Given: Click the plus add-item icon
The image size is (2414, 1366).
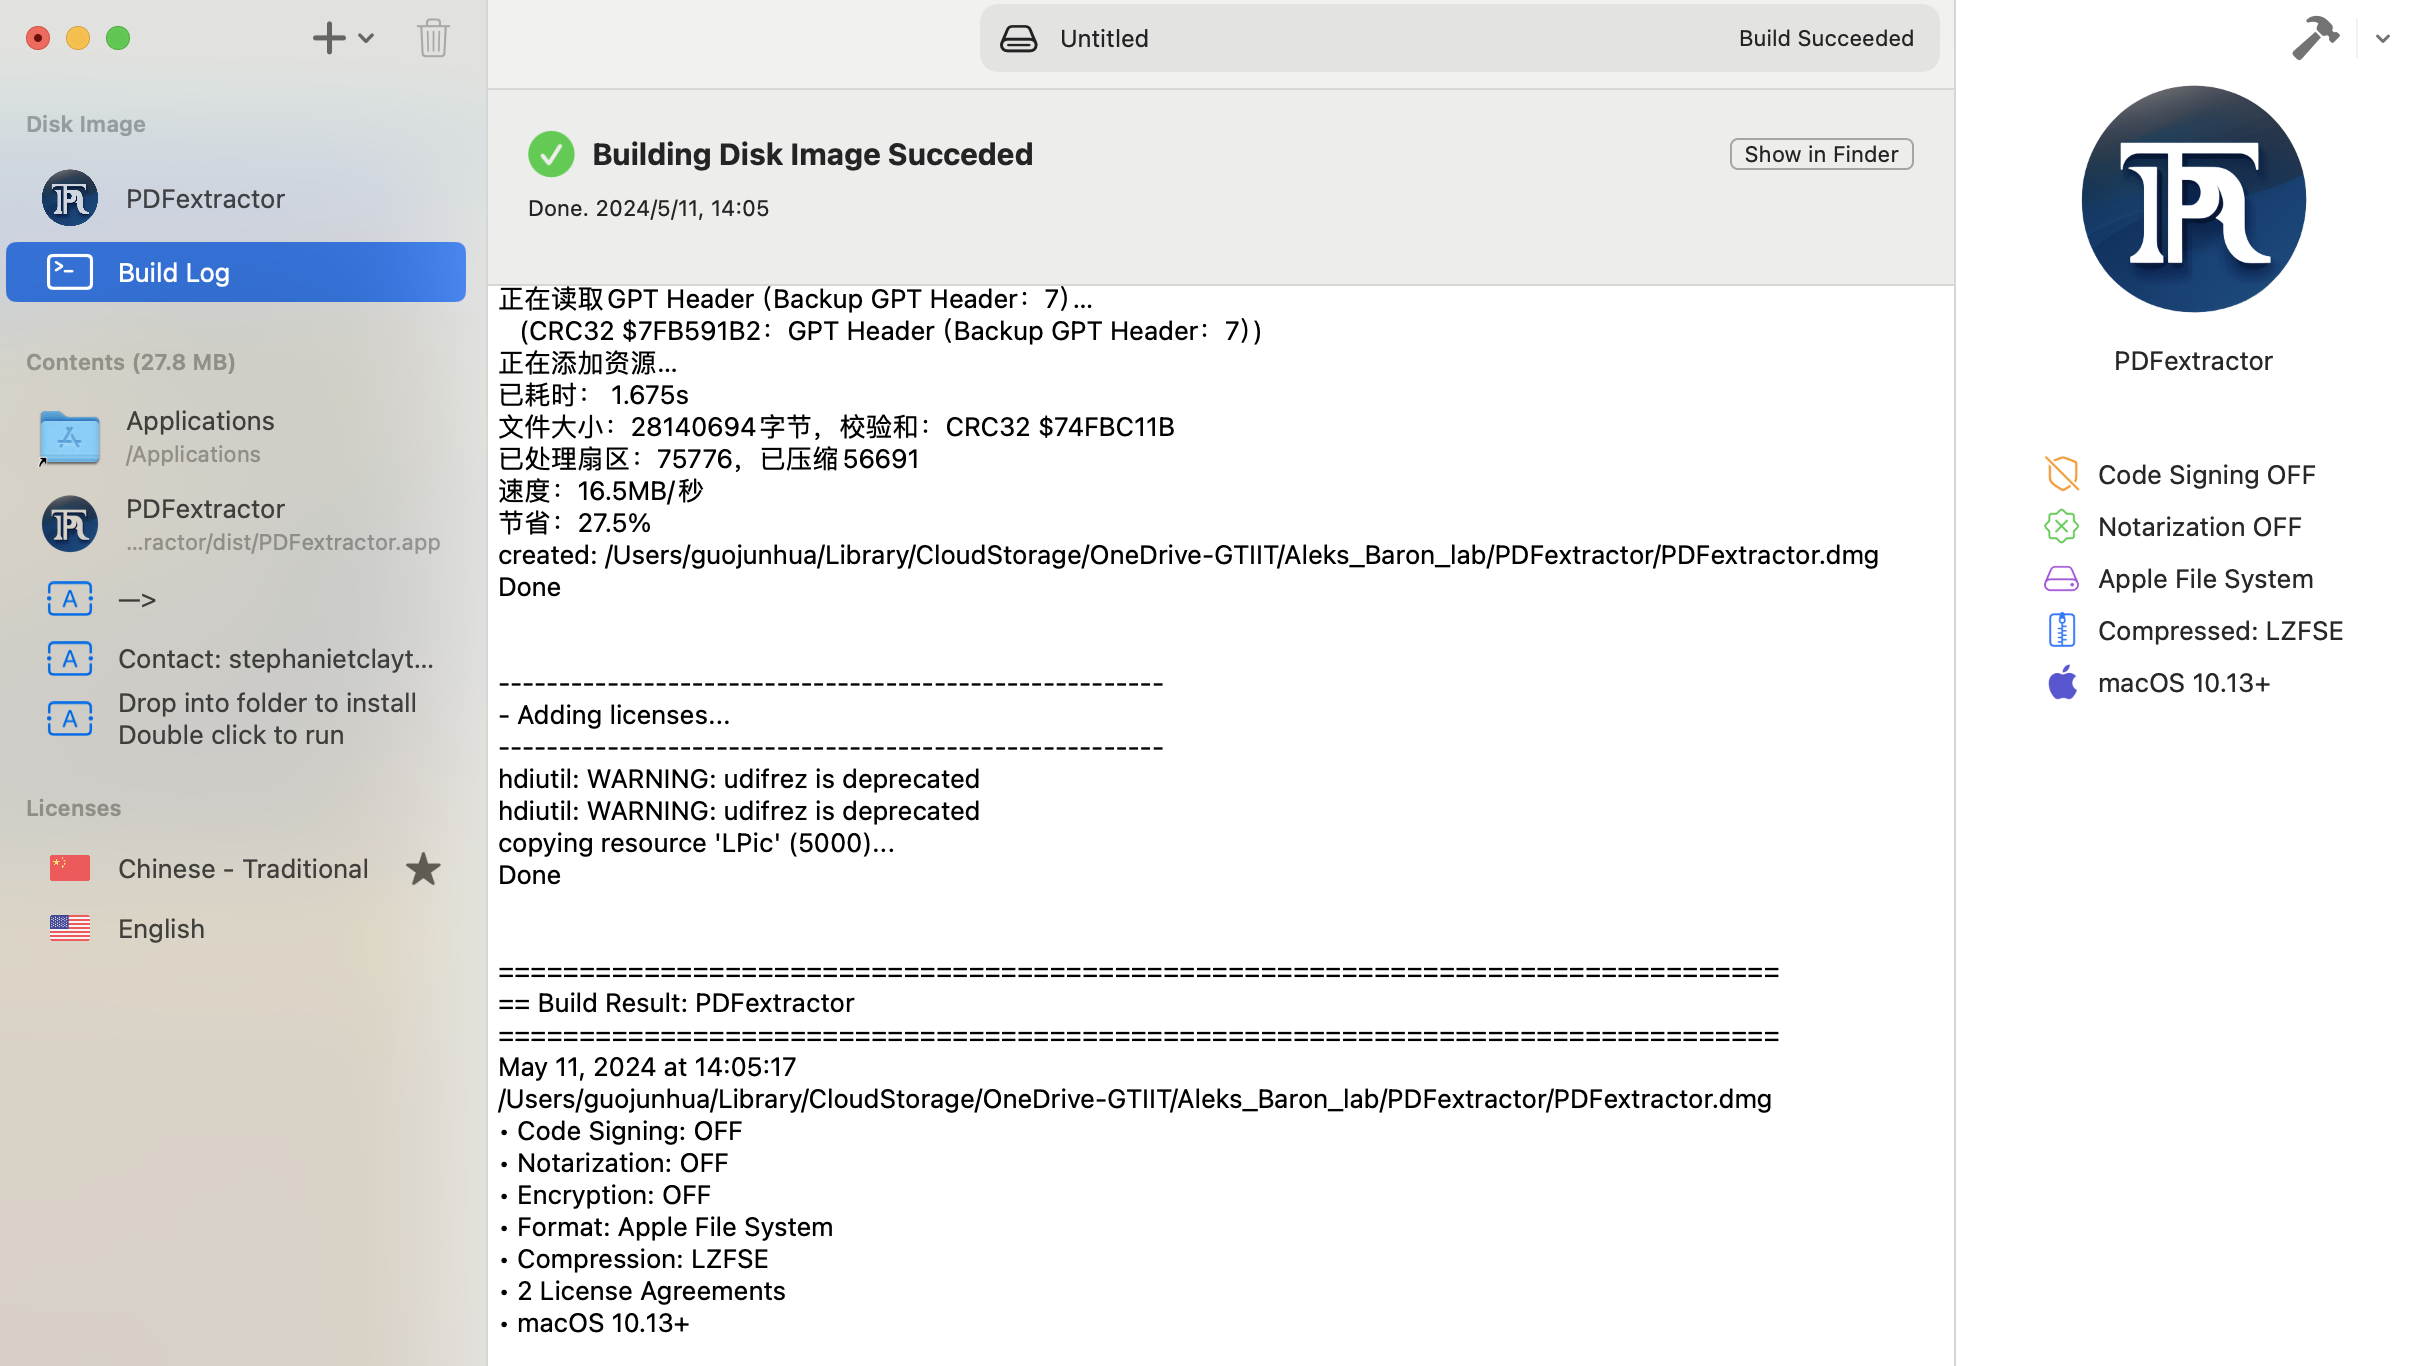Looking at the screenshot, I should click(328, 38).
